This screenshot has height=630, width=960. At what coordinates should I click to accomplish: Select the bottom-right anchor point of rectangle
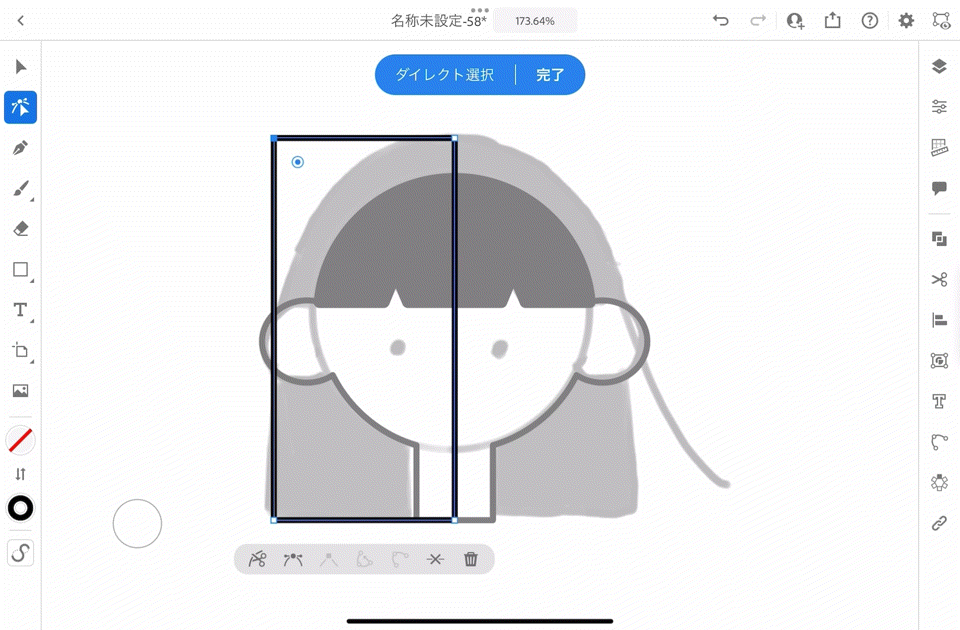tap(454, 520)
